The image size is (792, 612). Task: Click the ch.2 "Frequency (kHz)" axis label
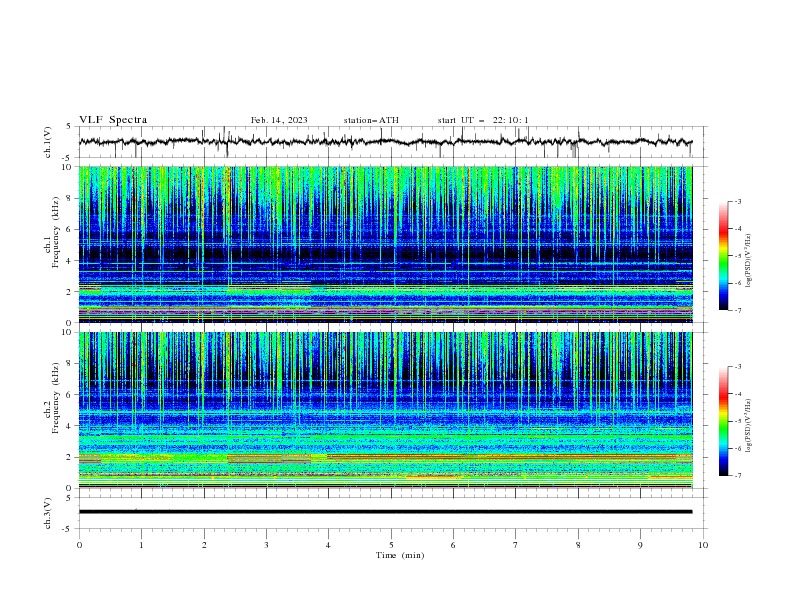pos(56,398)
